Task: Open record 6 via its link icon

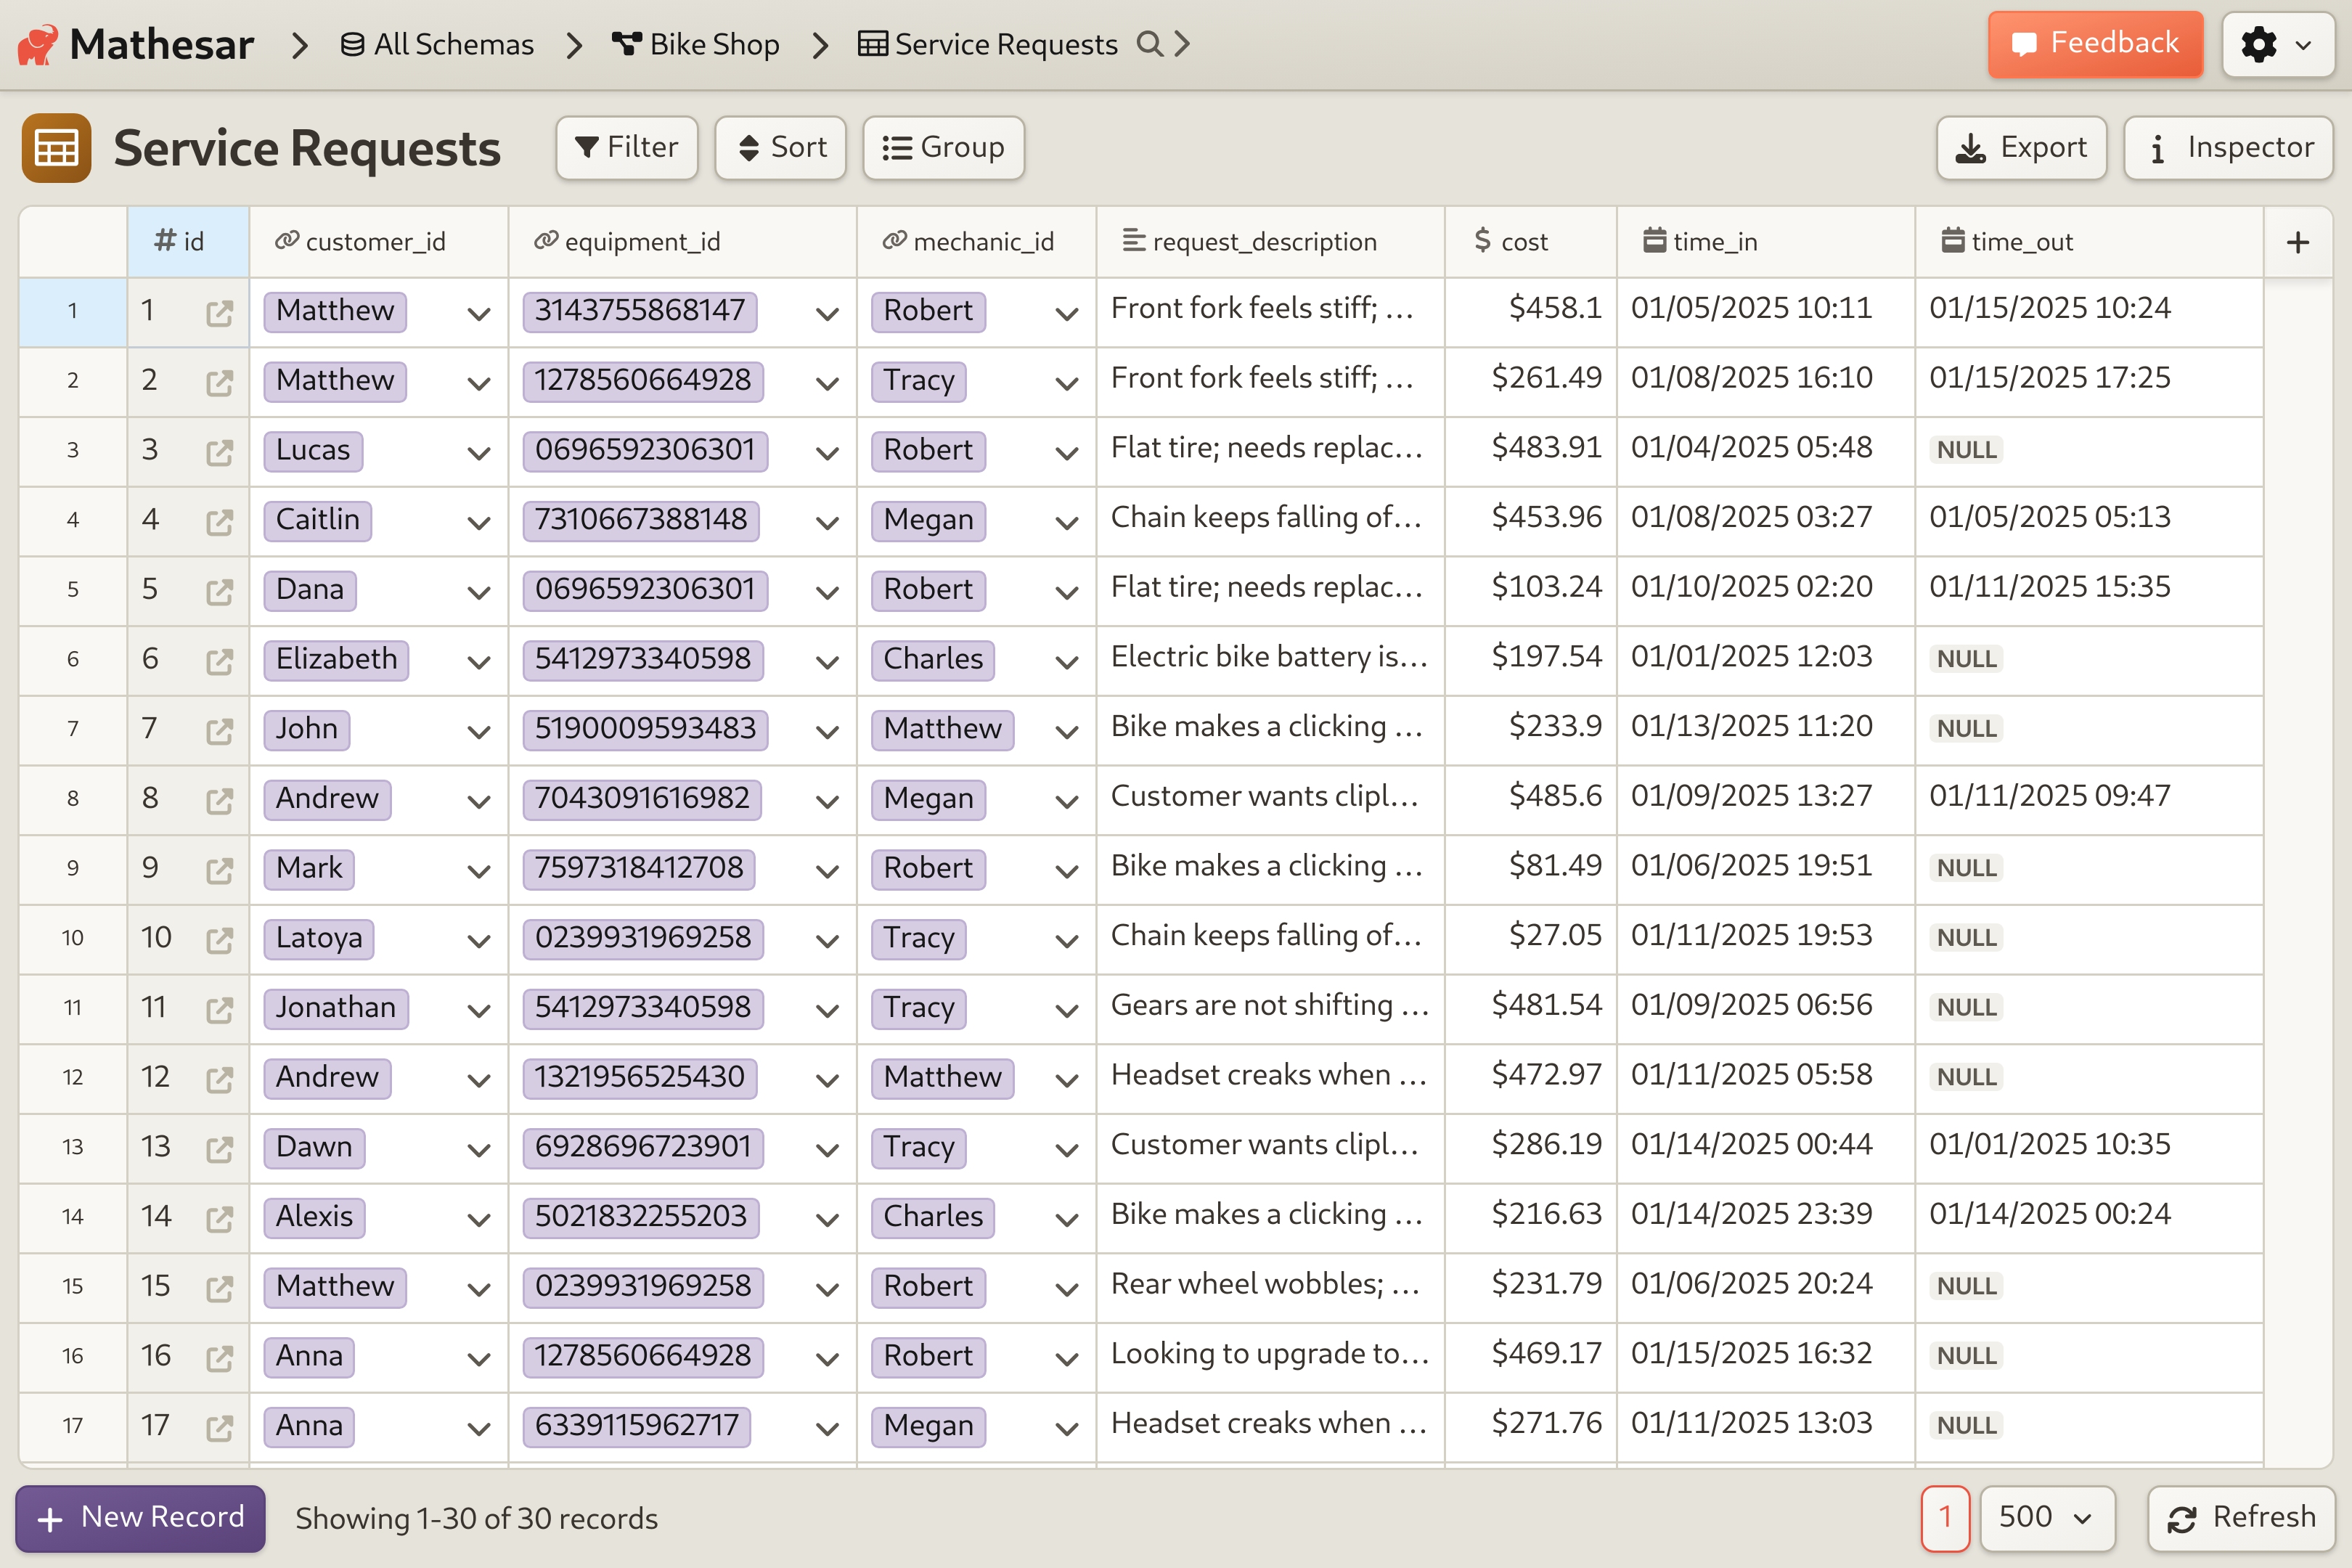Action: tap(219, 661)
